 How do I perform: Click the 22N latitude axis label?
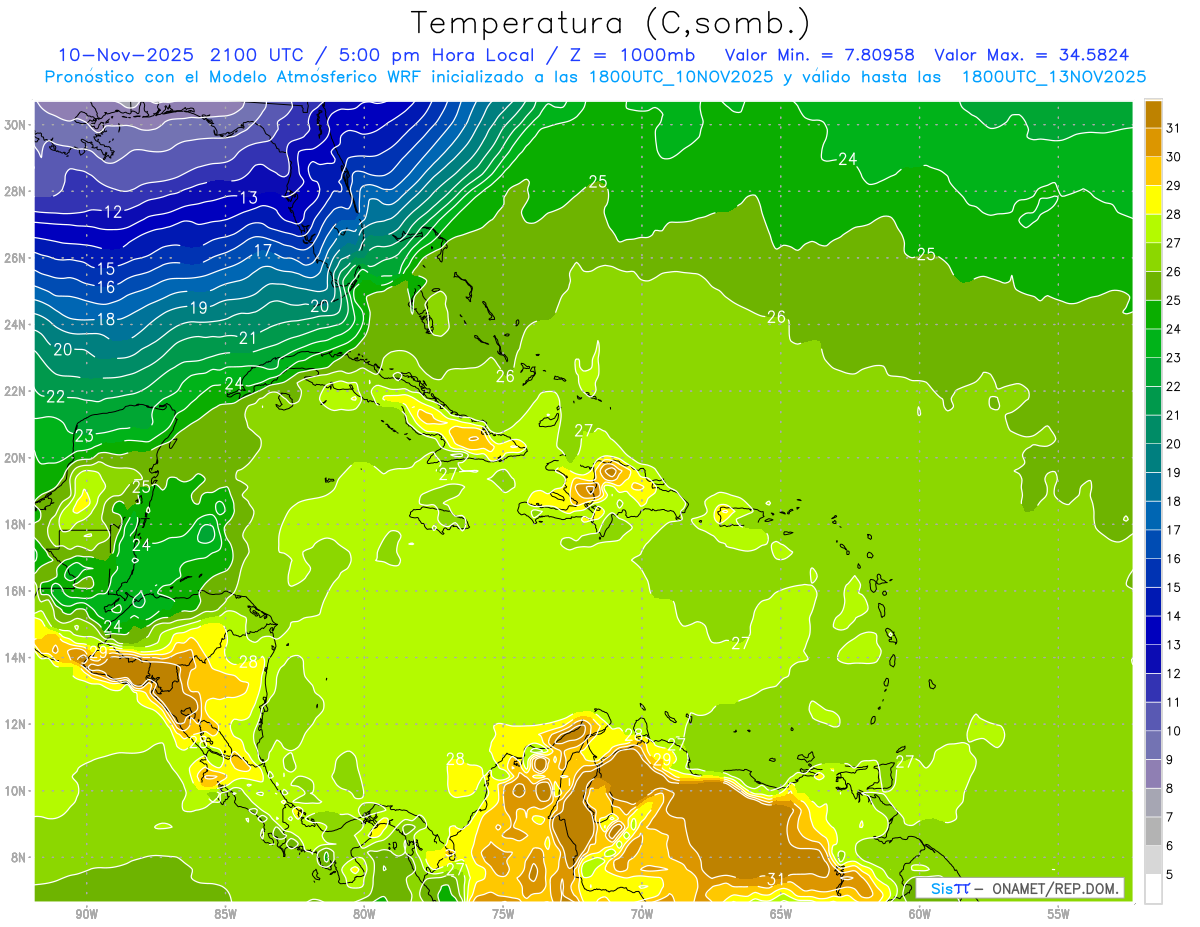[17, 391]
